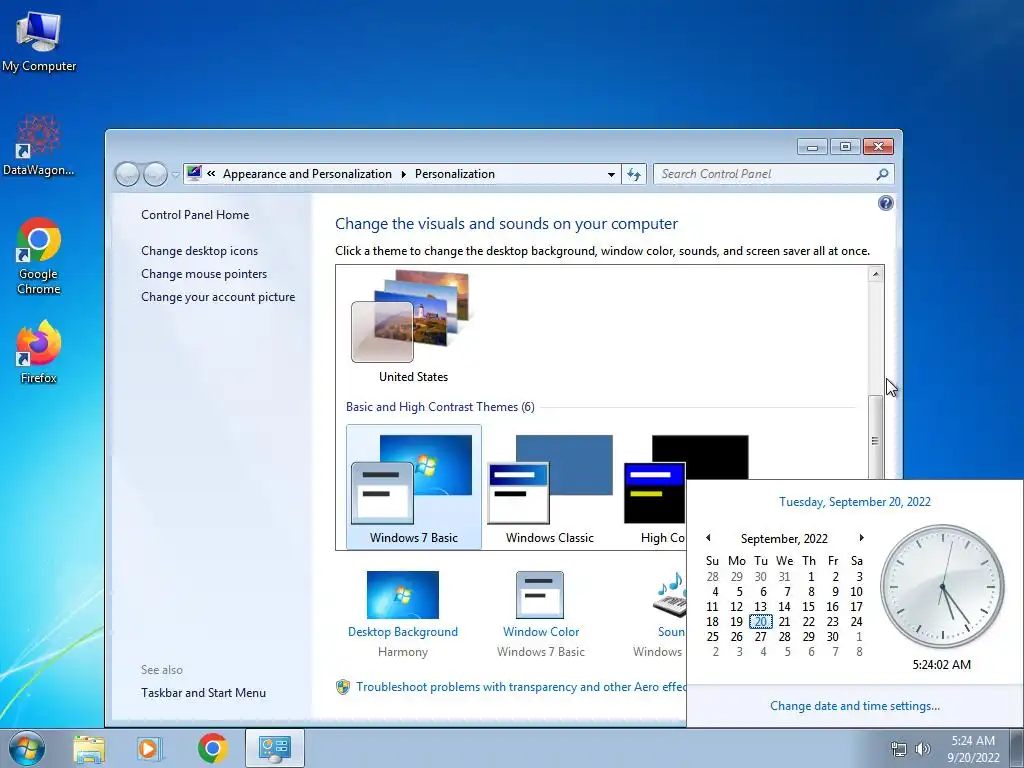
Task: Click the search magnifier in Control Panel
Action: coord(882,174)
